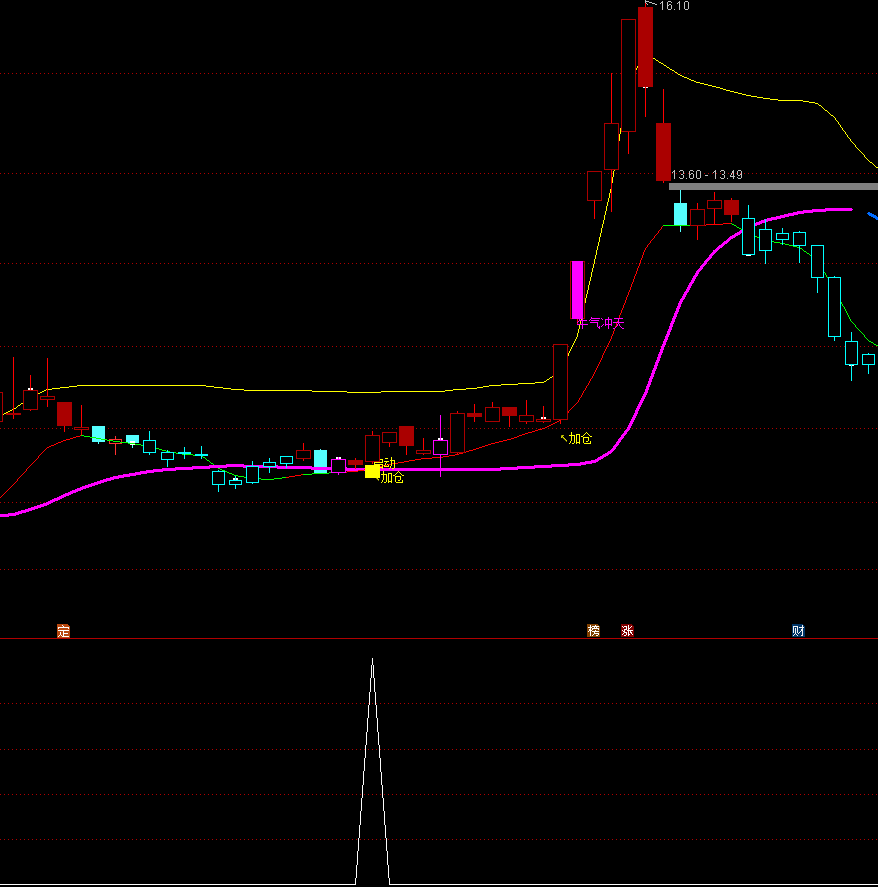Image resolution: width=878 pixels, height=887 pixels.
Task: Click the 13.60 - 13.49 price range text
Action: (707, 175)
